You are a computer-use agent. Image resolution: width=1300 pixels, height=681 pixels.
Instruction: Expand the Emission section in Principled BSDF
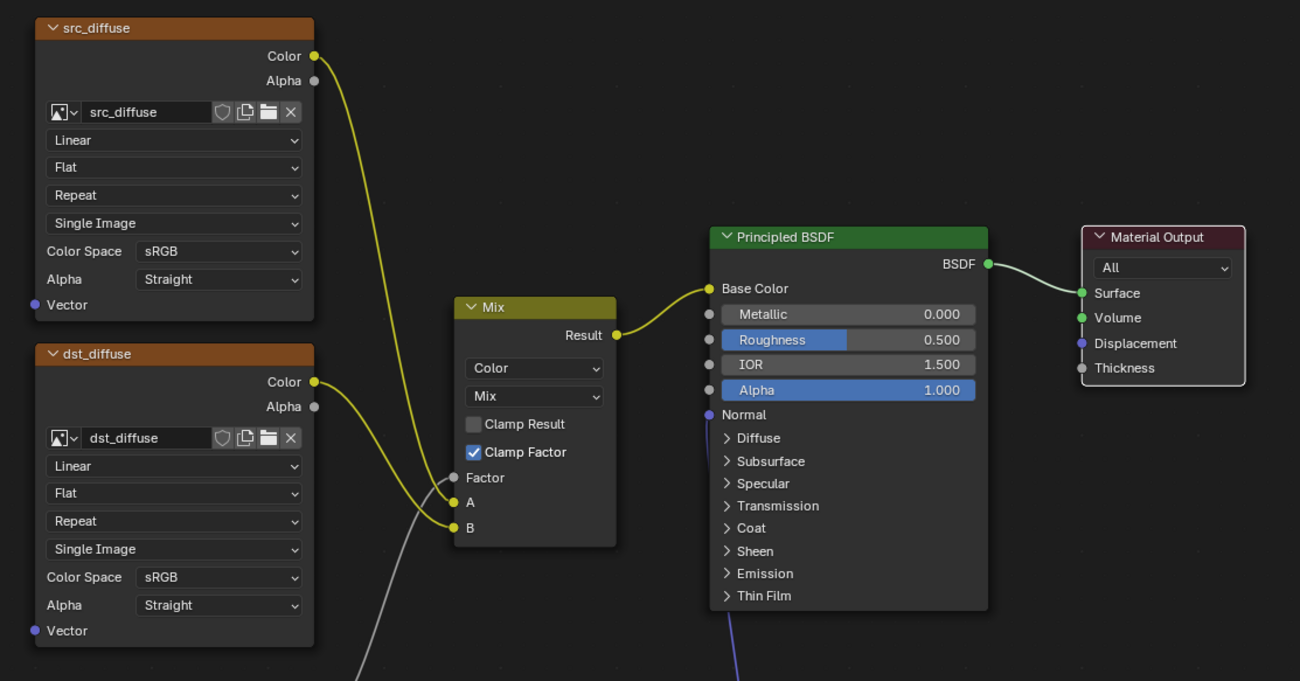tap(728, 573)
